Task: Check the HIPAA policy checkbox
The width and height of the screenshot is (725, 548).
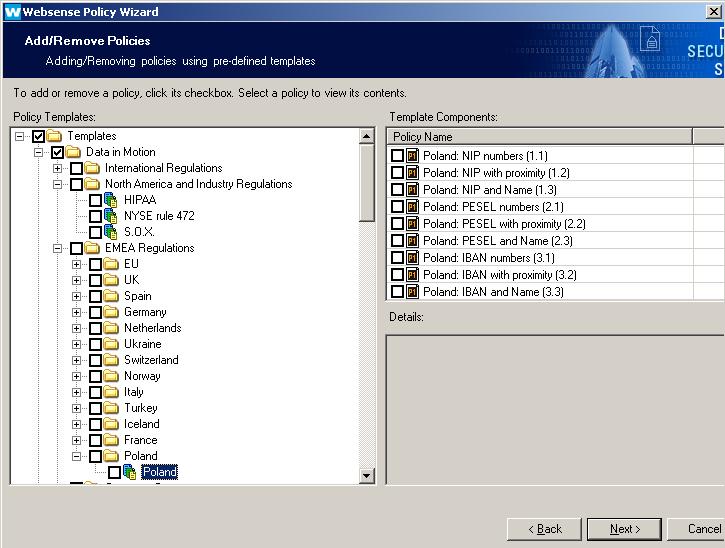Action: click(95, 200)
